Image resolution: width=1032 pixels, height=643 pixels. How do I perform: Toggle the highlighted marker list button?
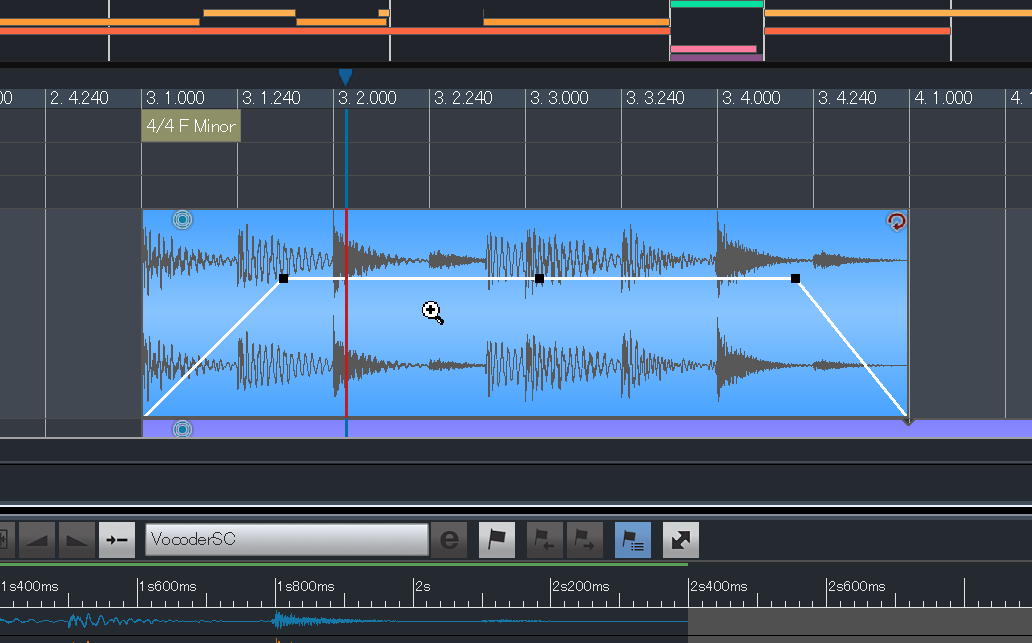(x=632, y=540)
